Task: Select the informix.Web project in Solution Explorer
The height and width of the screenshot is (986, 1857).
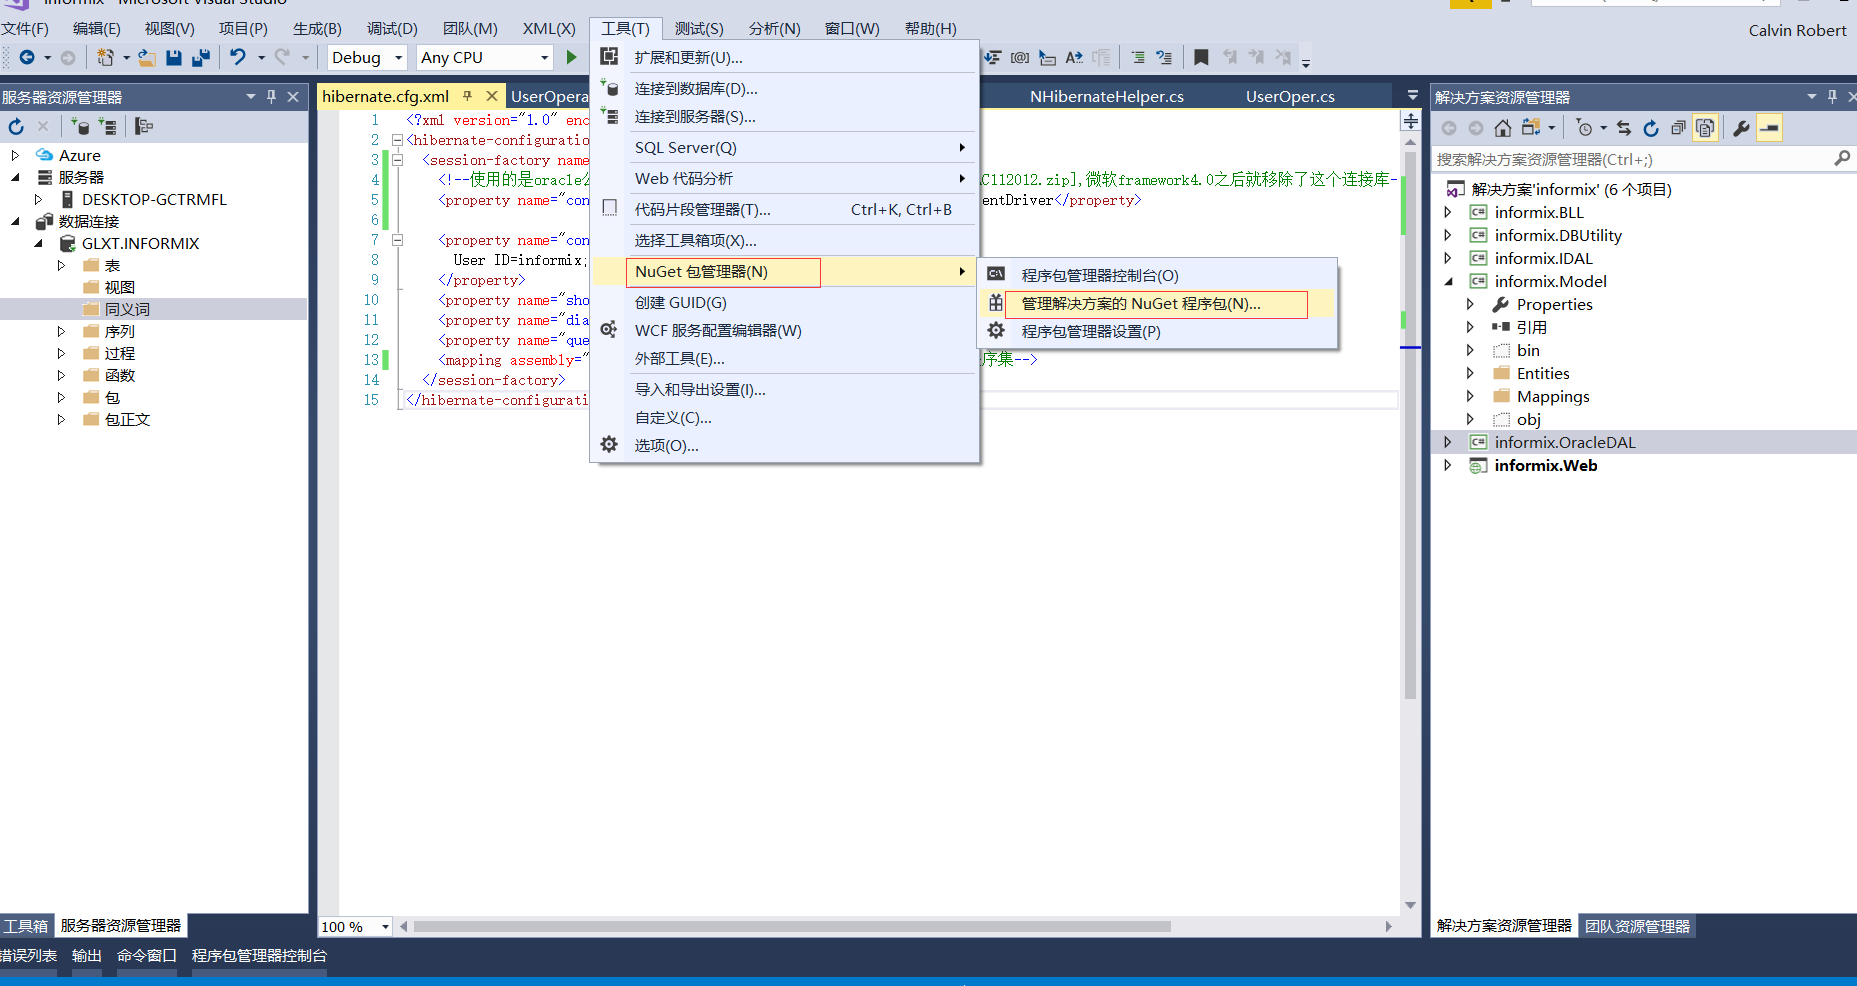Action: [1545, 465]
